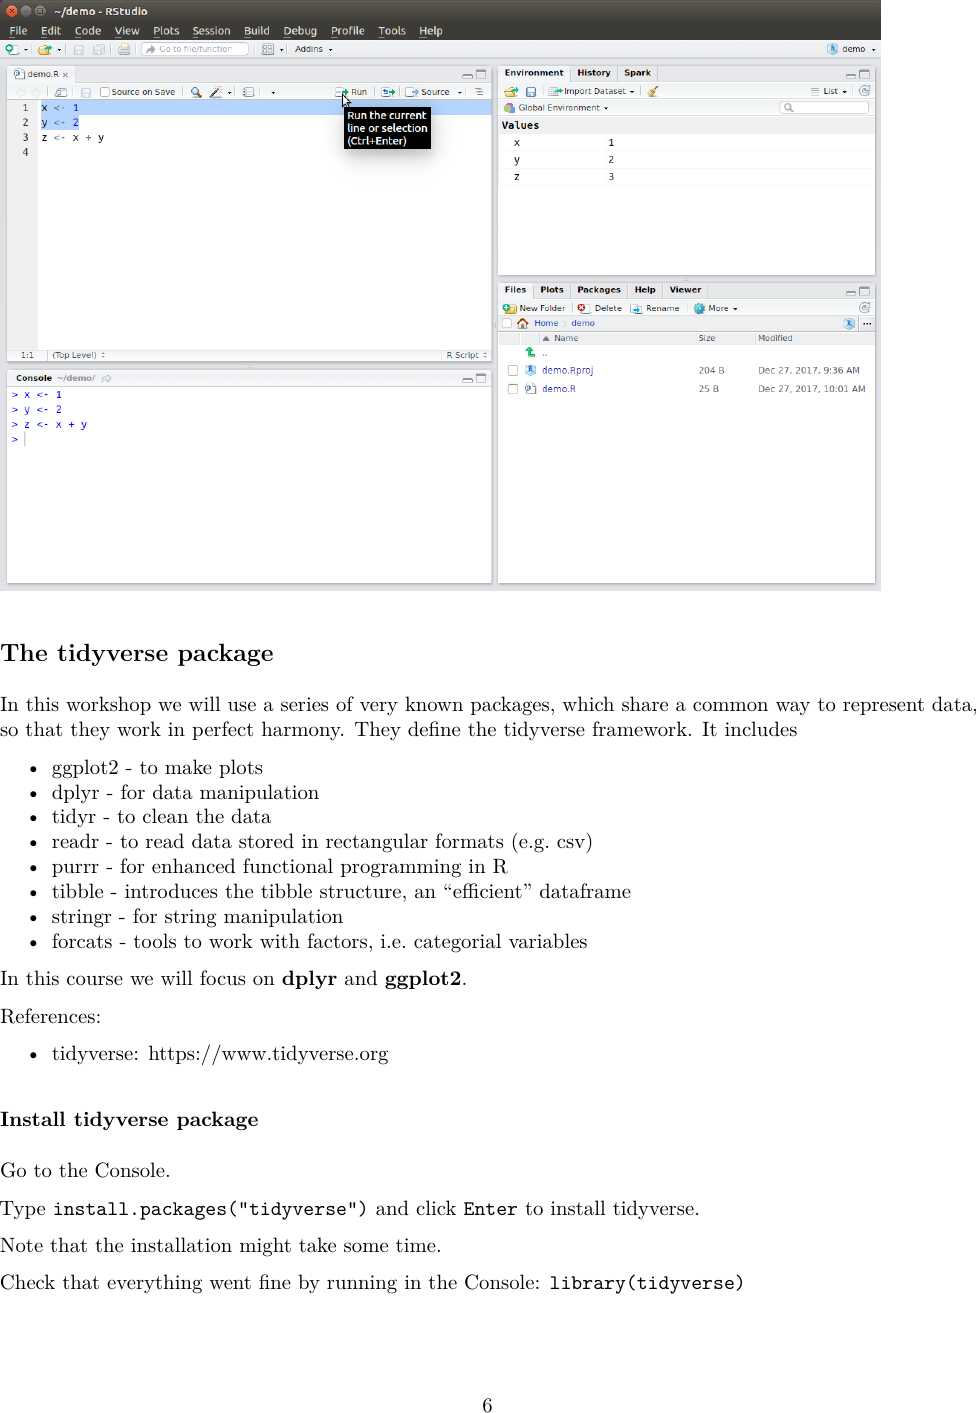The height and width of the screenshot is (1413, 976).
Task: Switch to the Packages tab
Action: 599,290
